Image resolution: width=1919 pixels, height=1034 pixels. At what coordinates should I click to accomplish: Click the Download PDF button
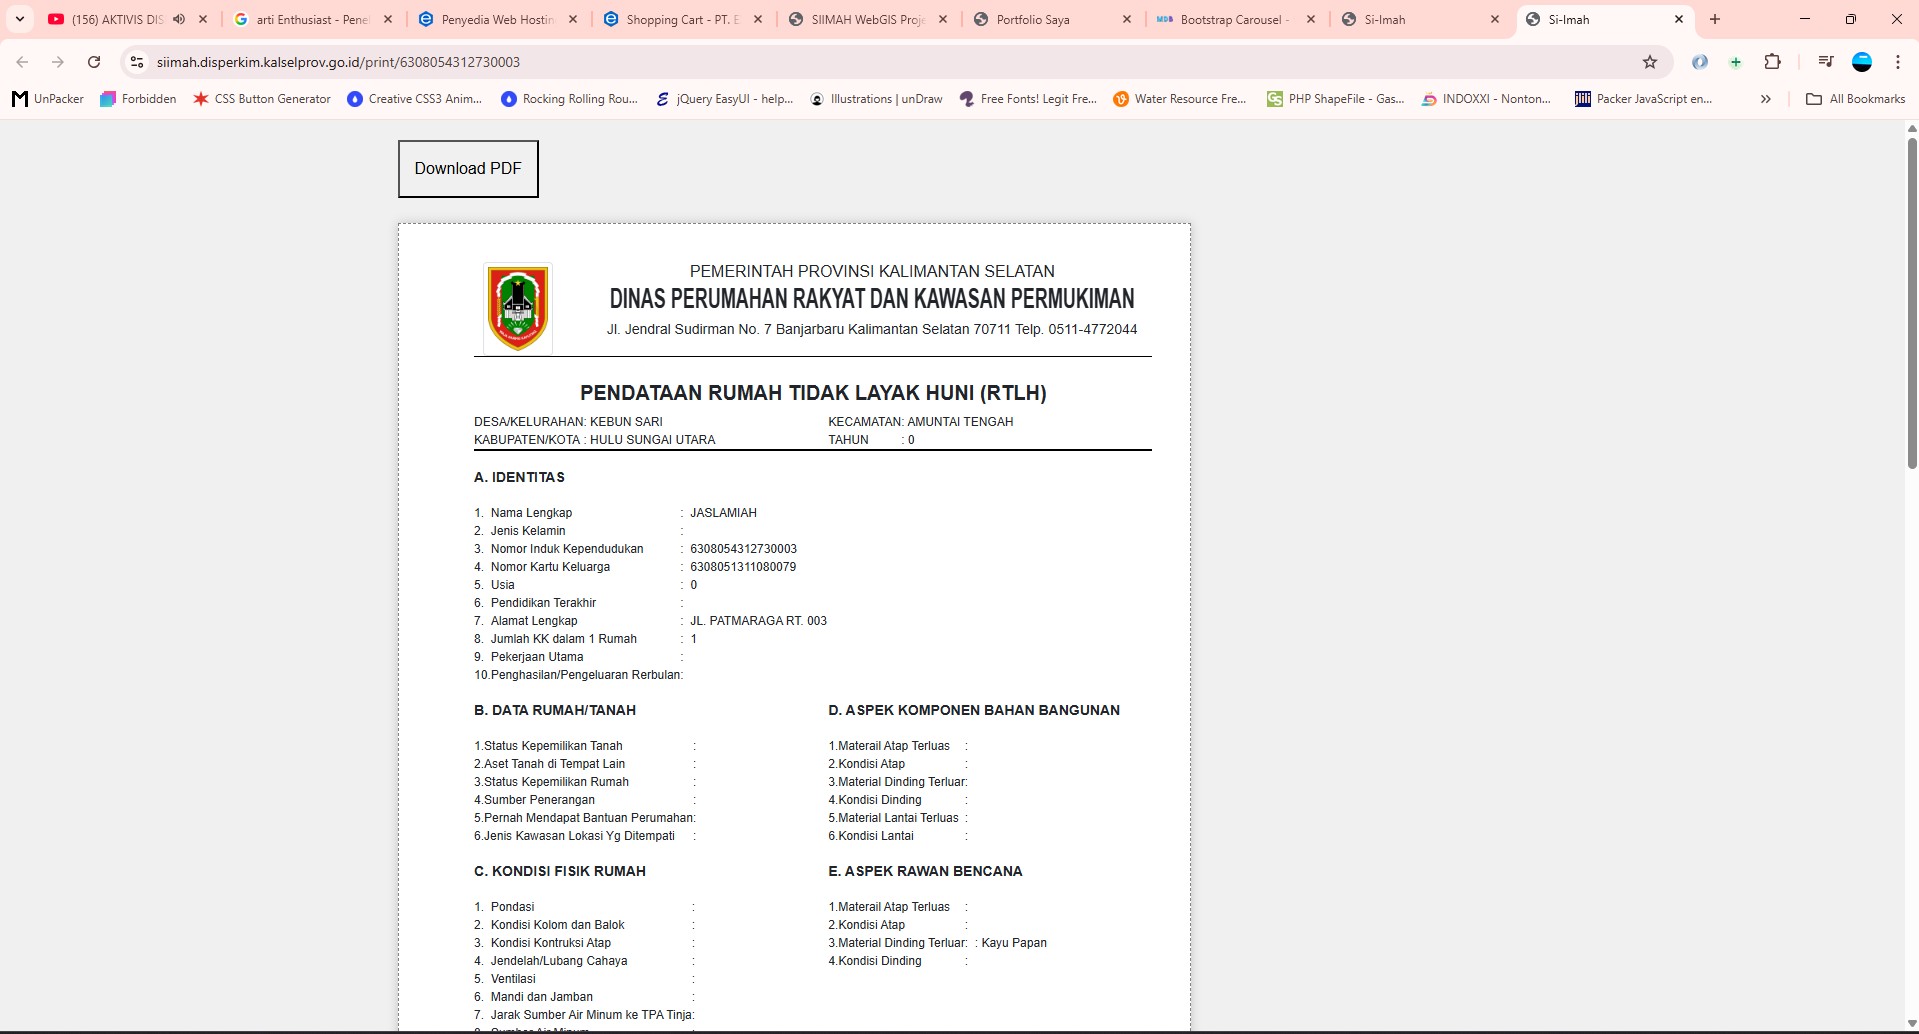[x=467, y=168]
